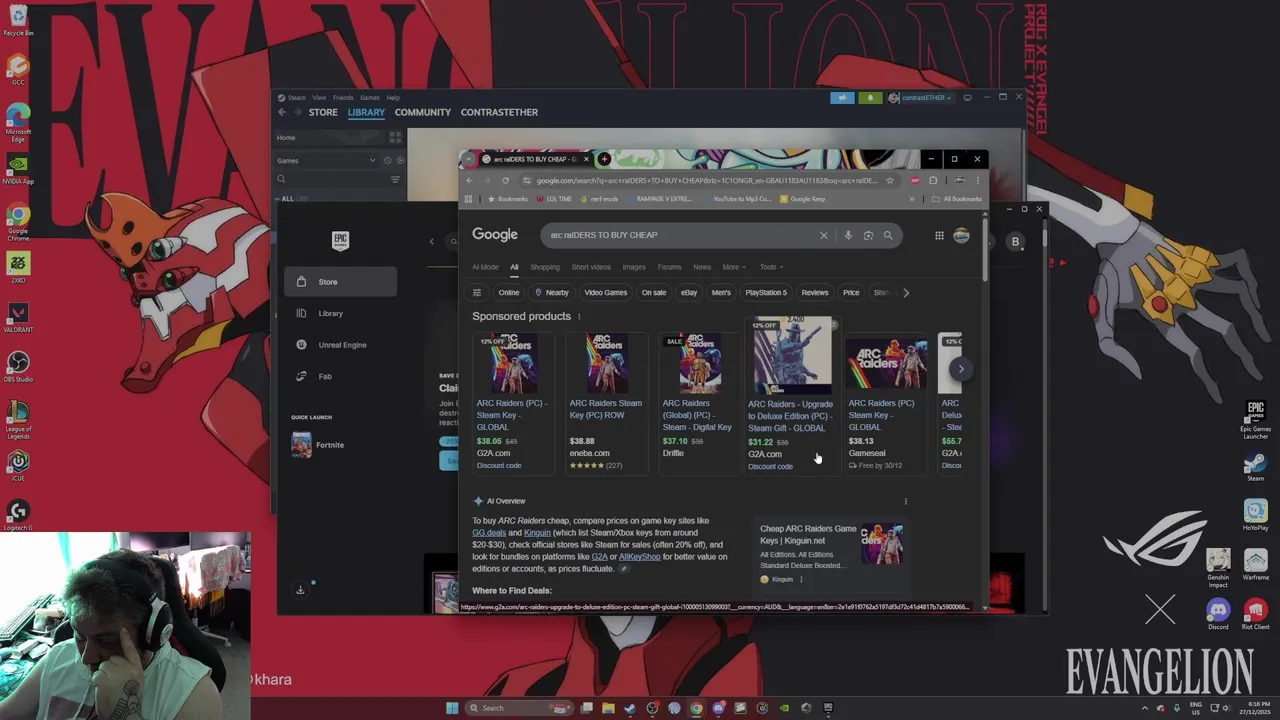Apply the eBay filter chip

(689, 293)
